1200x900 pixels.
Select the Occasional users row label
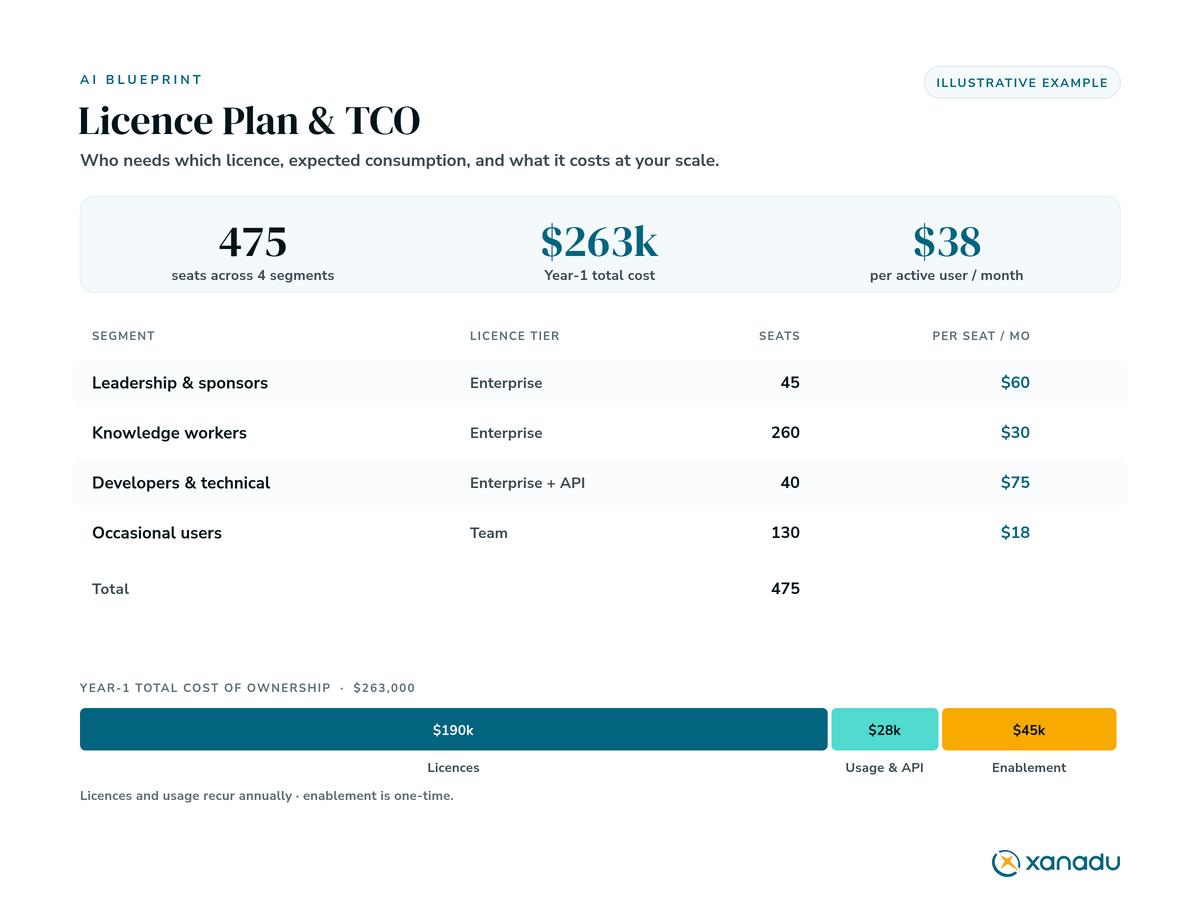(x=157, y=533)
